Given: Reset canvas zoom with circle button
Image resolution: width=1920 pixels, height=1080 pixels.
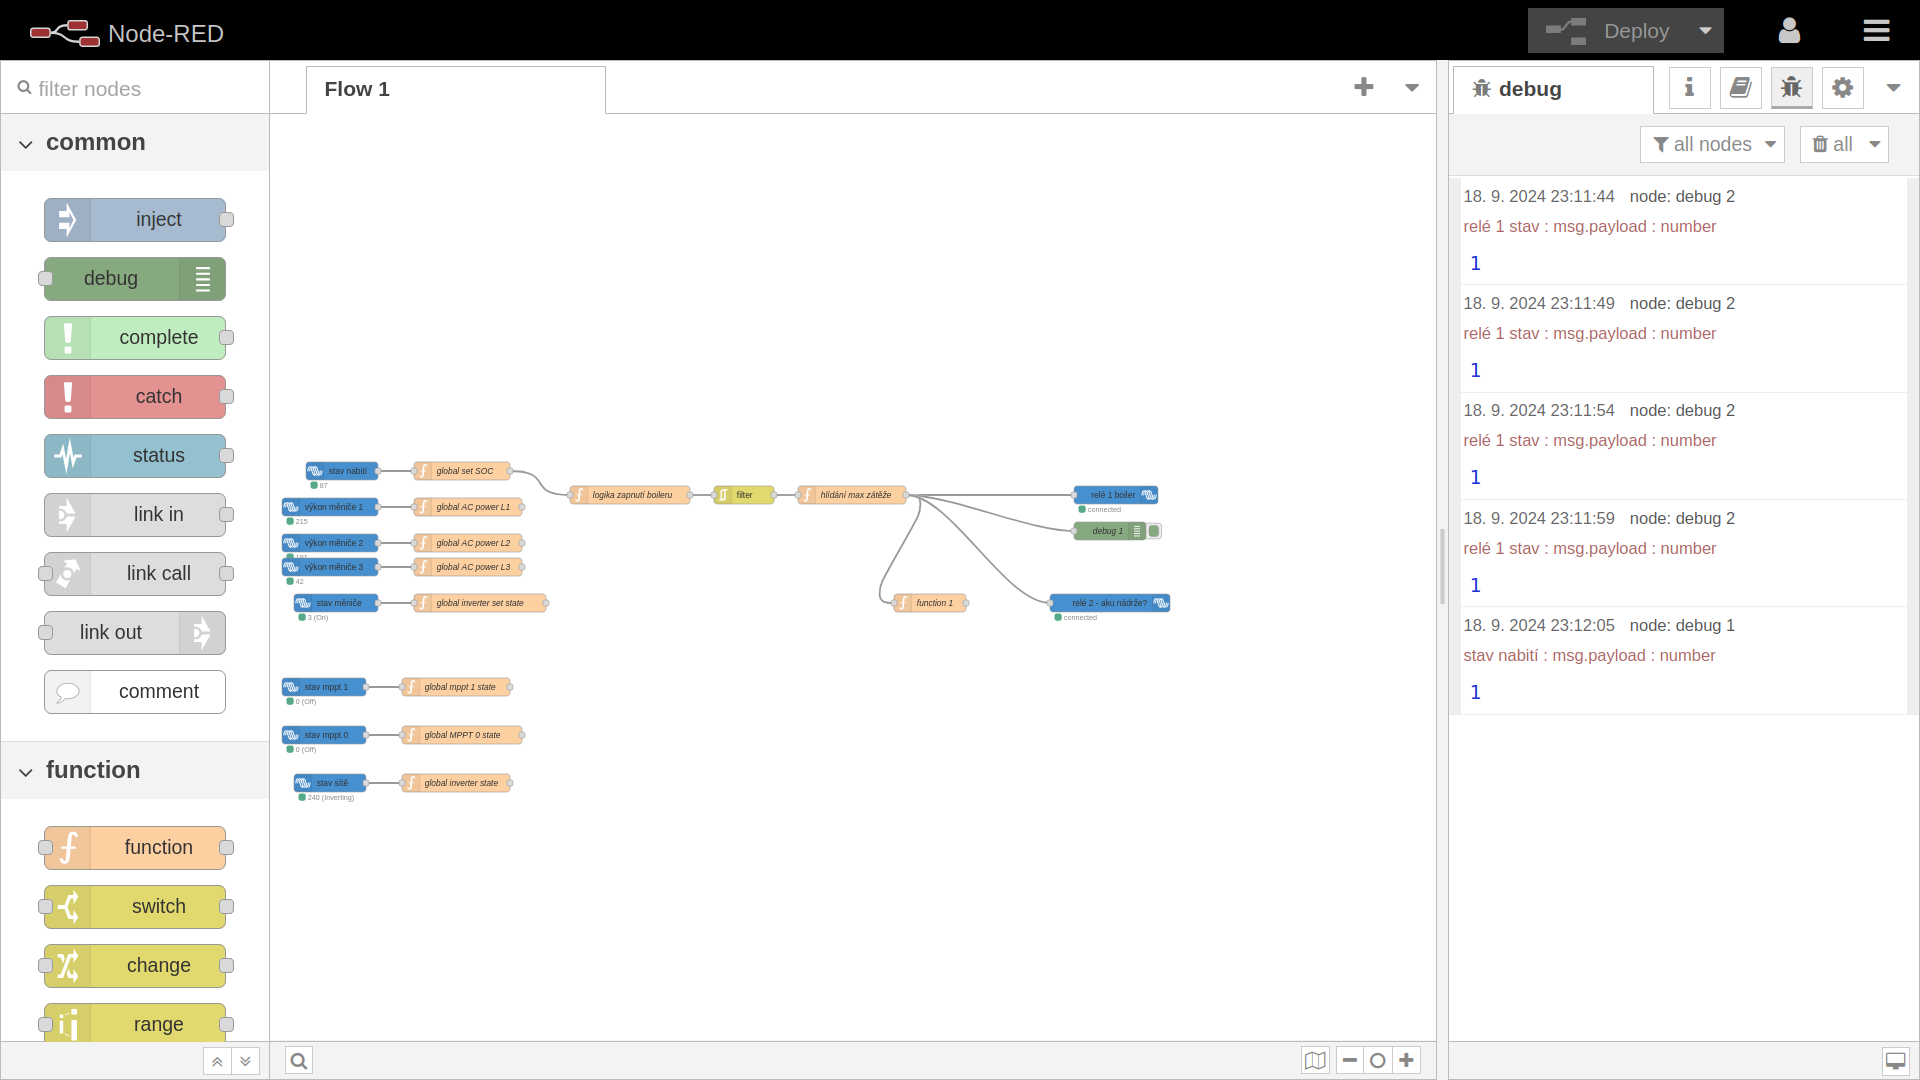Looking at the screenshot, I should click(1378, 1060).
